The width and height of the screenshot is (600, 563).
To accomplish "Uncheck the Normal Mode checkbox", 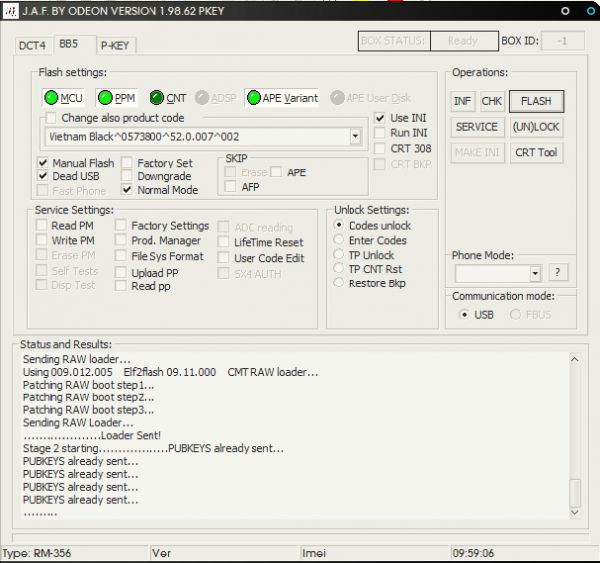I will [x=127, y=189].
